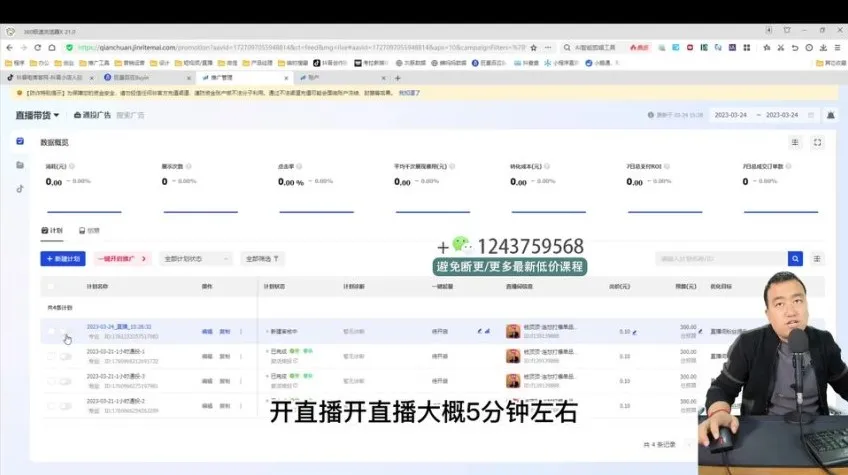Click the bid edit pencil in first row

(635, 331)
